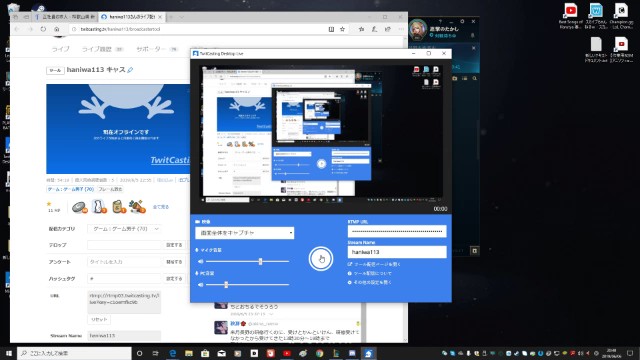Image resolution: width=640 pixels, height=360 pixels.
Task: Click the mic volume speaker icon
Action: coord(200,261)
